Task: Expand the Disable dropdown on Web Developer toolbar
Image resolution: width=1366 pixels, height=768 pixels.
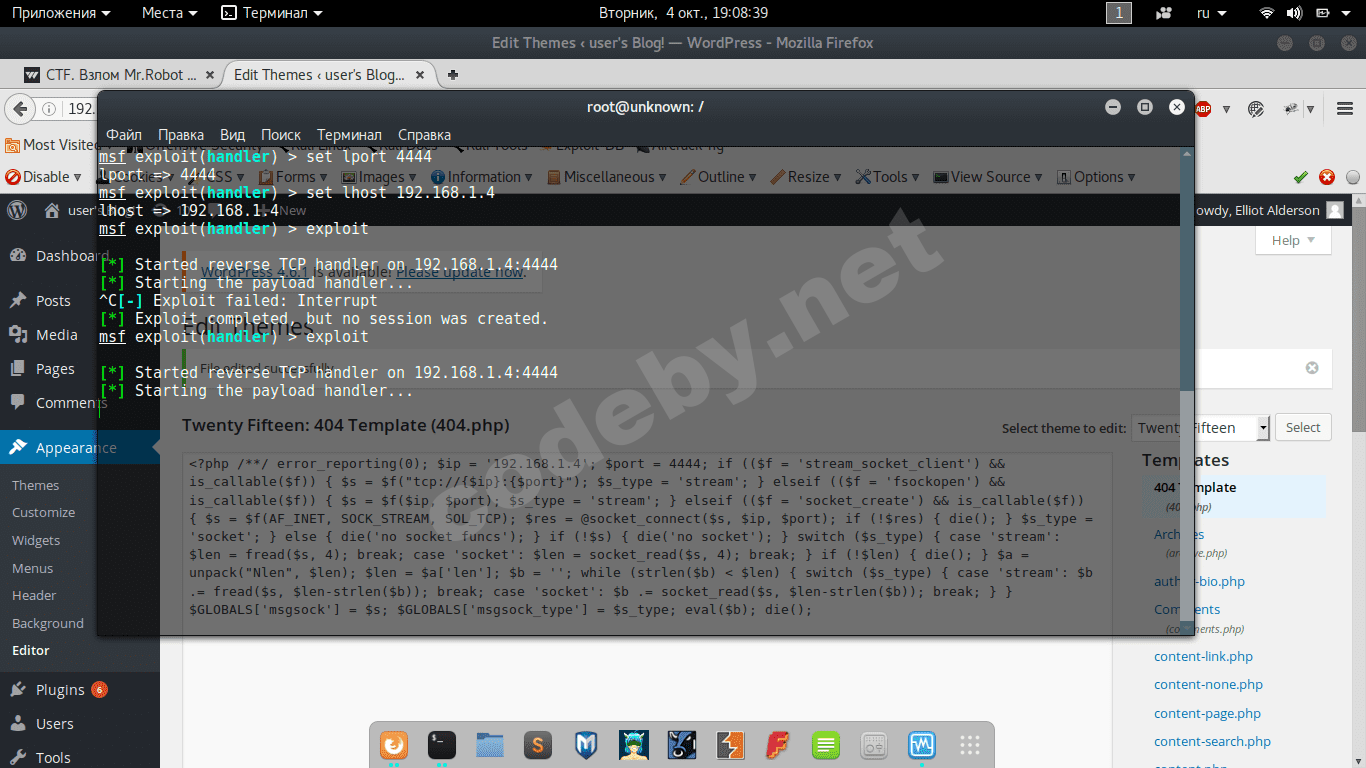Action: click(44, 177)
